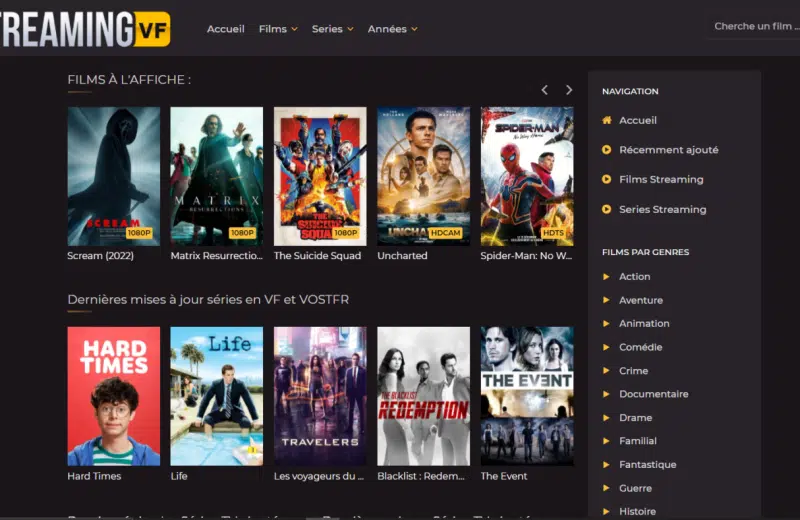Click the arrow icon beside Familial
800x520 pixels.
tap(606, 441)
